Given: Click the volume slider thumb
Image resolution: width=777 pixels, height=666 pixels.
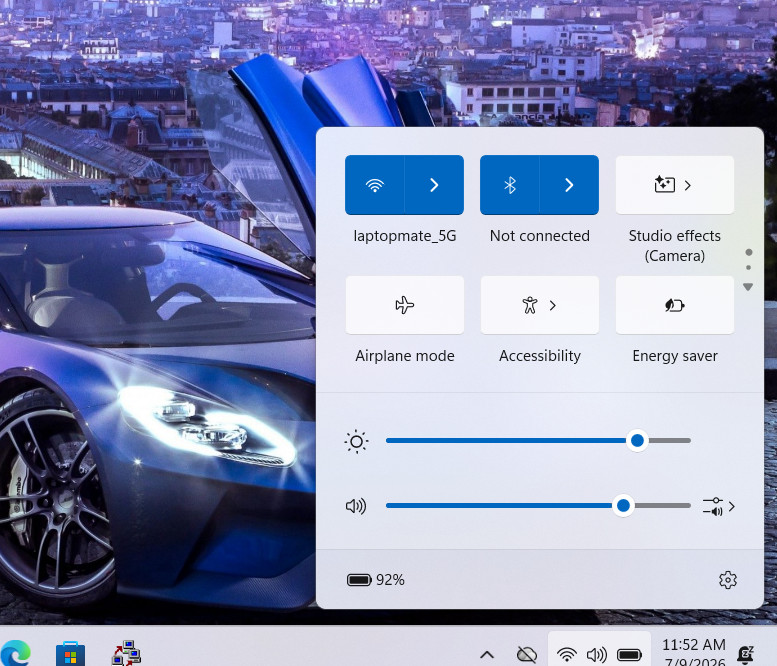Looking at the screenshot, I should (623, 505).
